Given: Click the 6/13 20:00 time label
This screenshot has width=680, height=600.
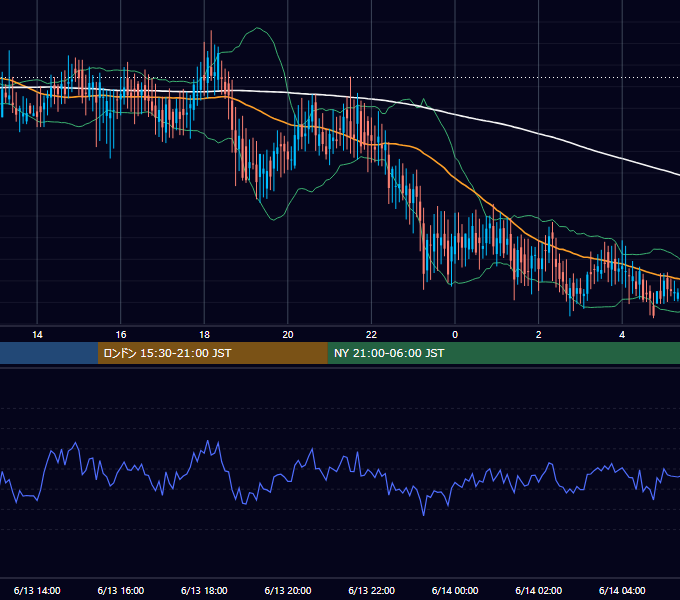Looking at the screenshot, I should [x=288, y=590].
